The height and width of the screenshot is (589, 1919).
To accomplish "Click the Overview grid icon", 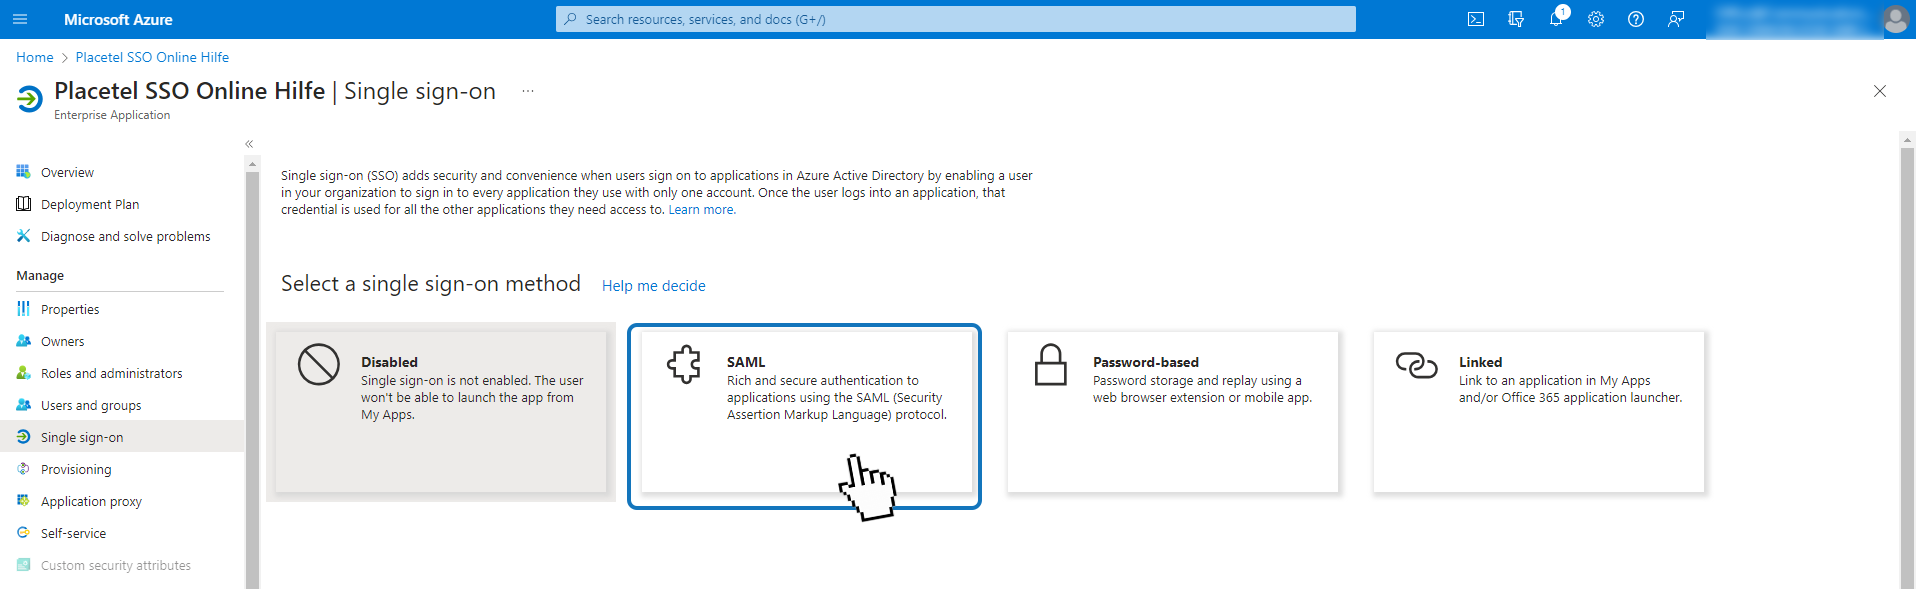I will (x=23, y=172).
